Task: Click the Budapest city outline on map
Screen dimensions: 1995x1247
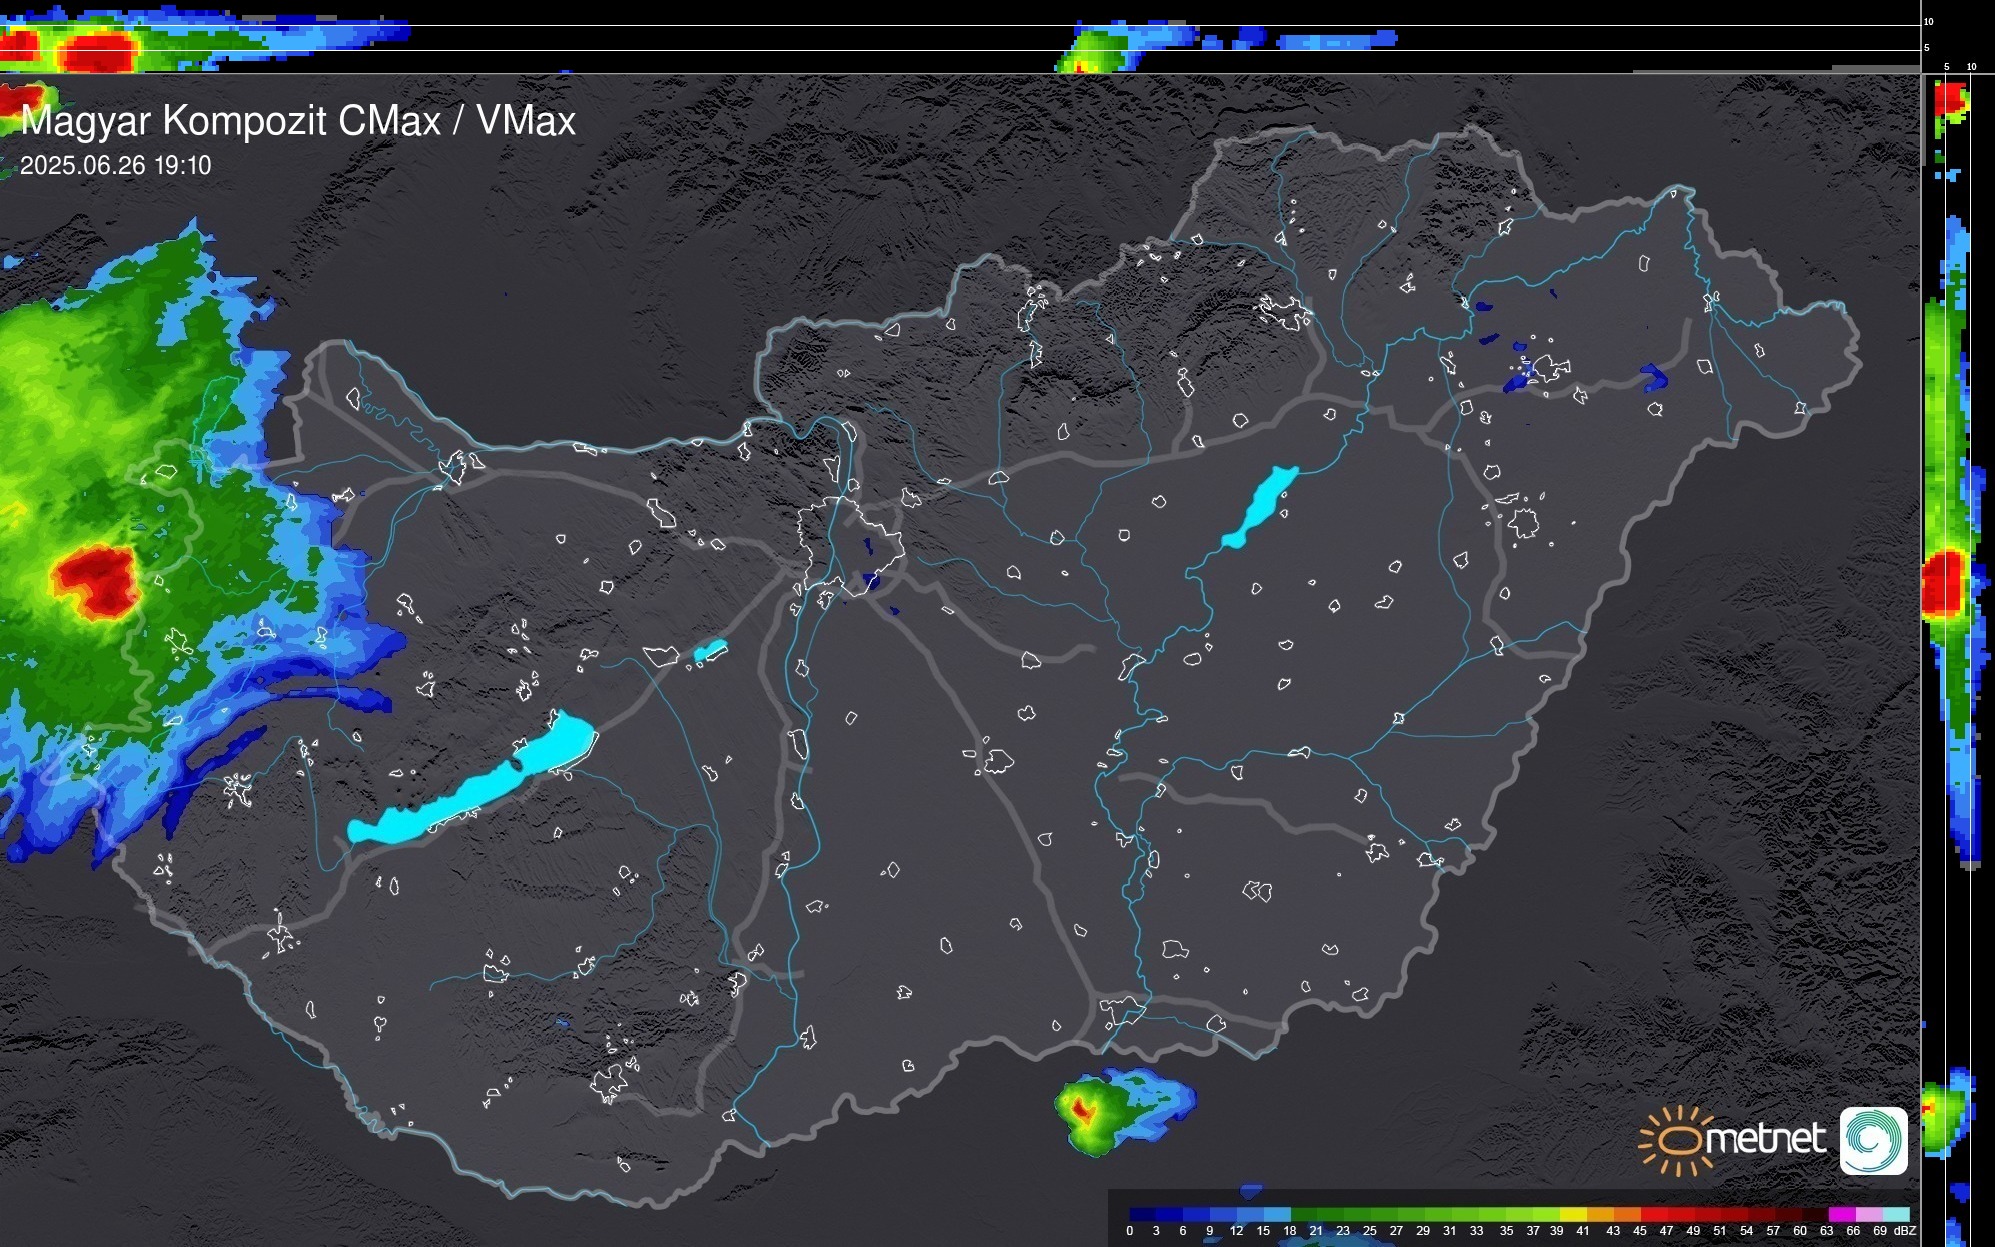Action: (850, 545)
